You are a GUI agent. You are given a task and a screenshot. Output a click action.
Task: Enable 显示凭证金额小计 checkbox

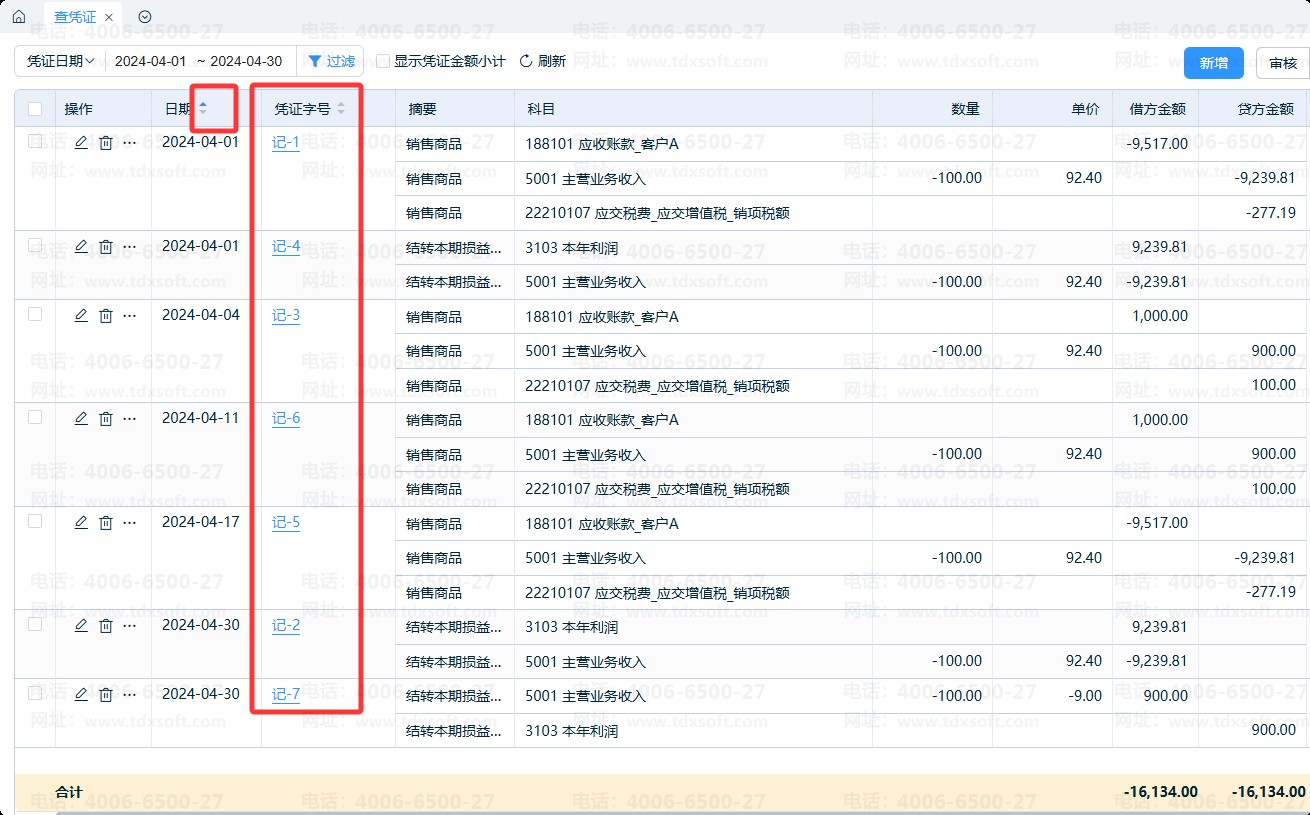pyautogui.click(x=383, y=61)
